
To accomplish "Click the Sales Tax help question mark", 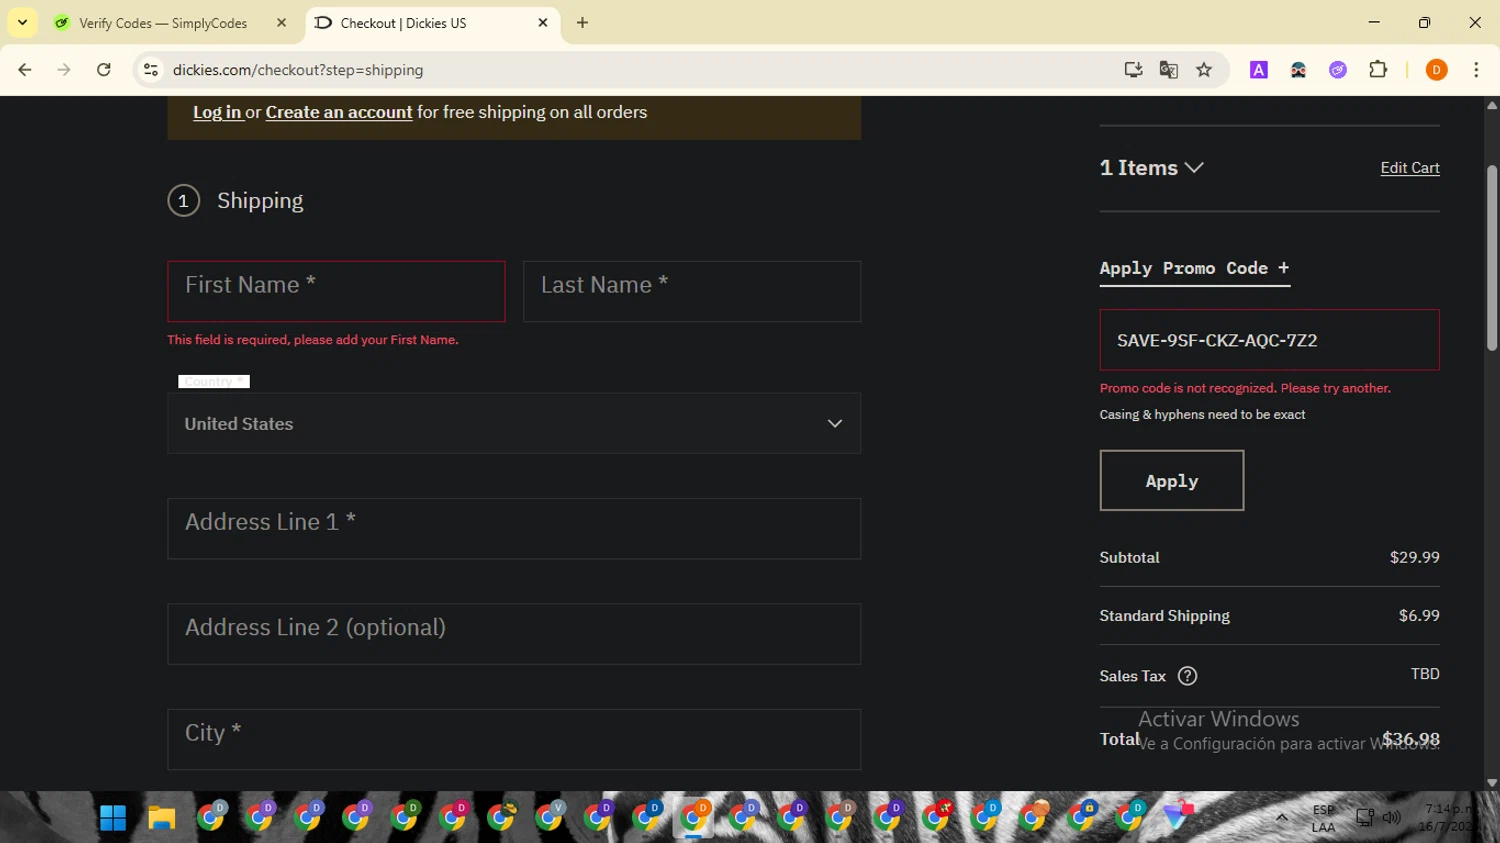I will pyautogui.click(x=1187, y=676).
